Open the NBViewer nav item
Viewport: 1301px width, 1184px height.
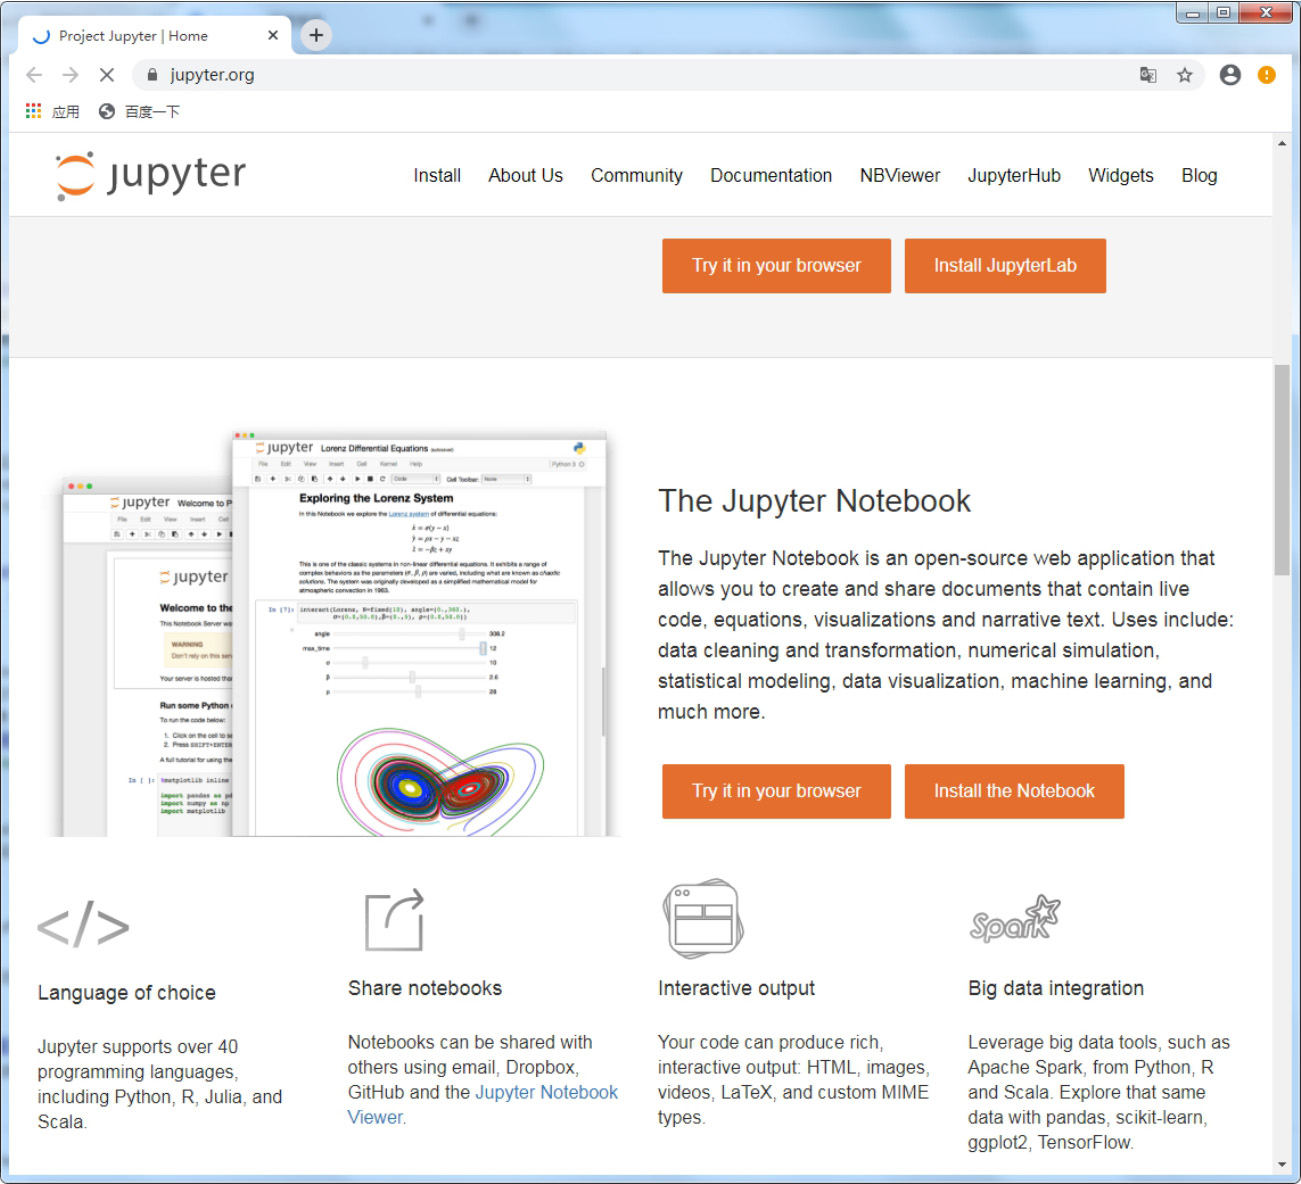(x=900, y=175)
